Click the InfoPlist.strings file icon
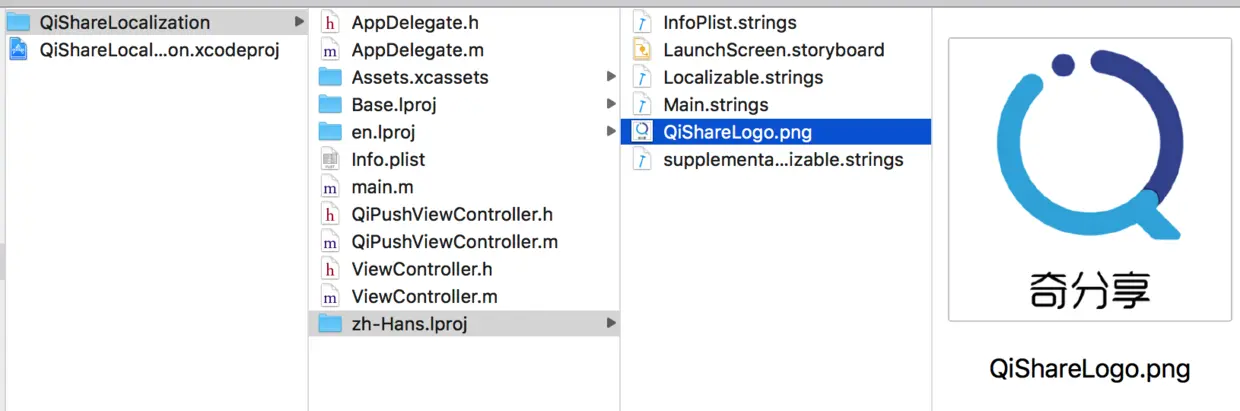Screen dimensions: 1240x411 642,22
